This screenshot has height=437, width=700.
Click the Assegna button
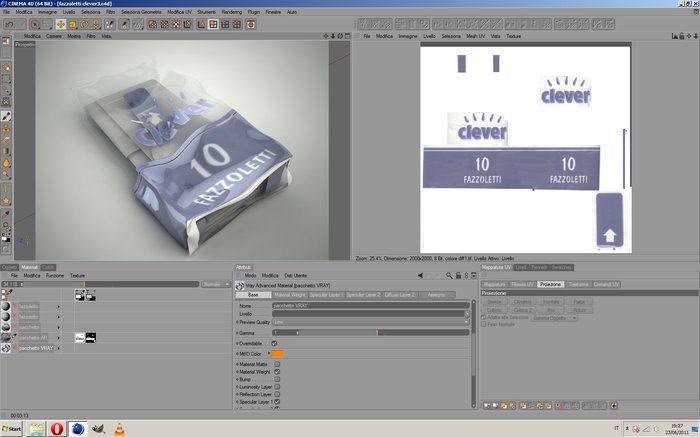point(436,295)
